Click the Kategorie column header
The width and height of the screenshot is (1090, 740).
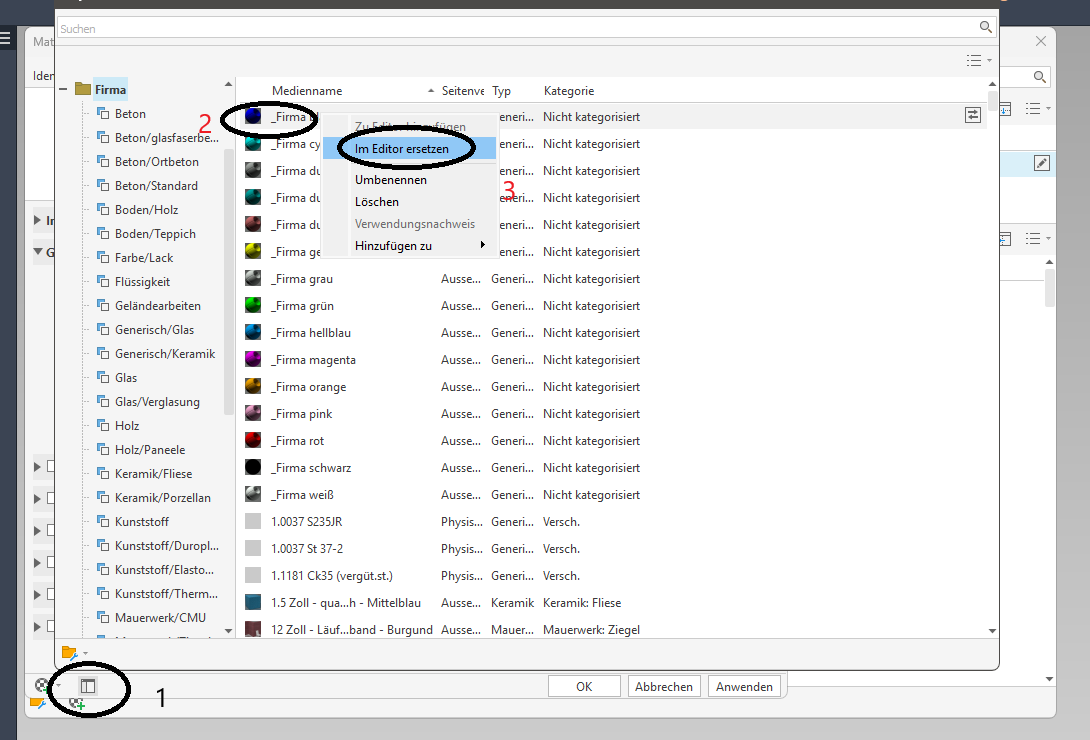coord(569,91)
